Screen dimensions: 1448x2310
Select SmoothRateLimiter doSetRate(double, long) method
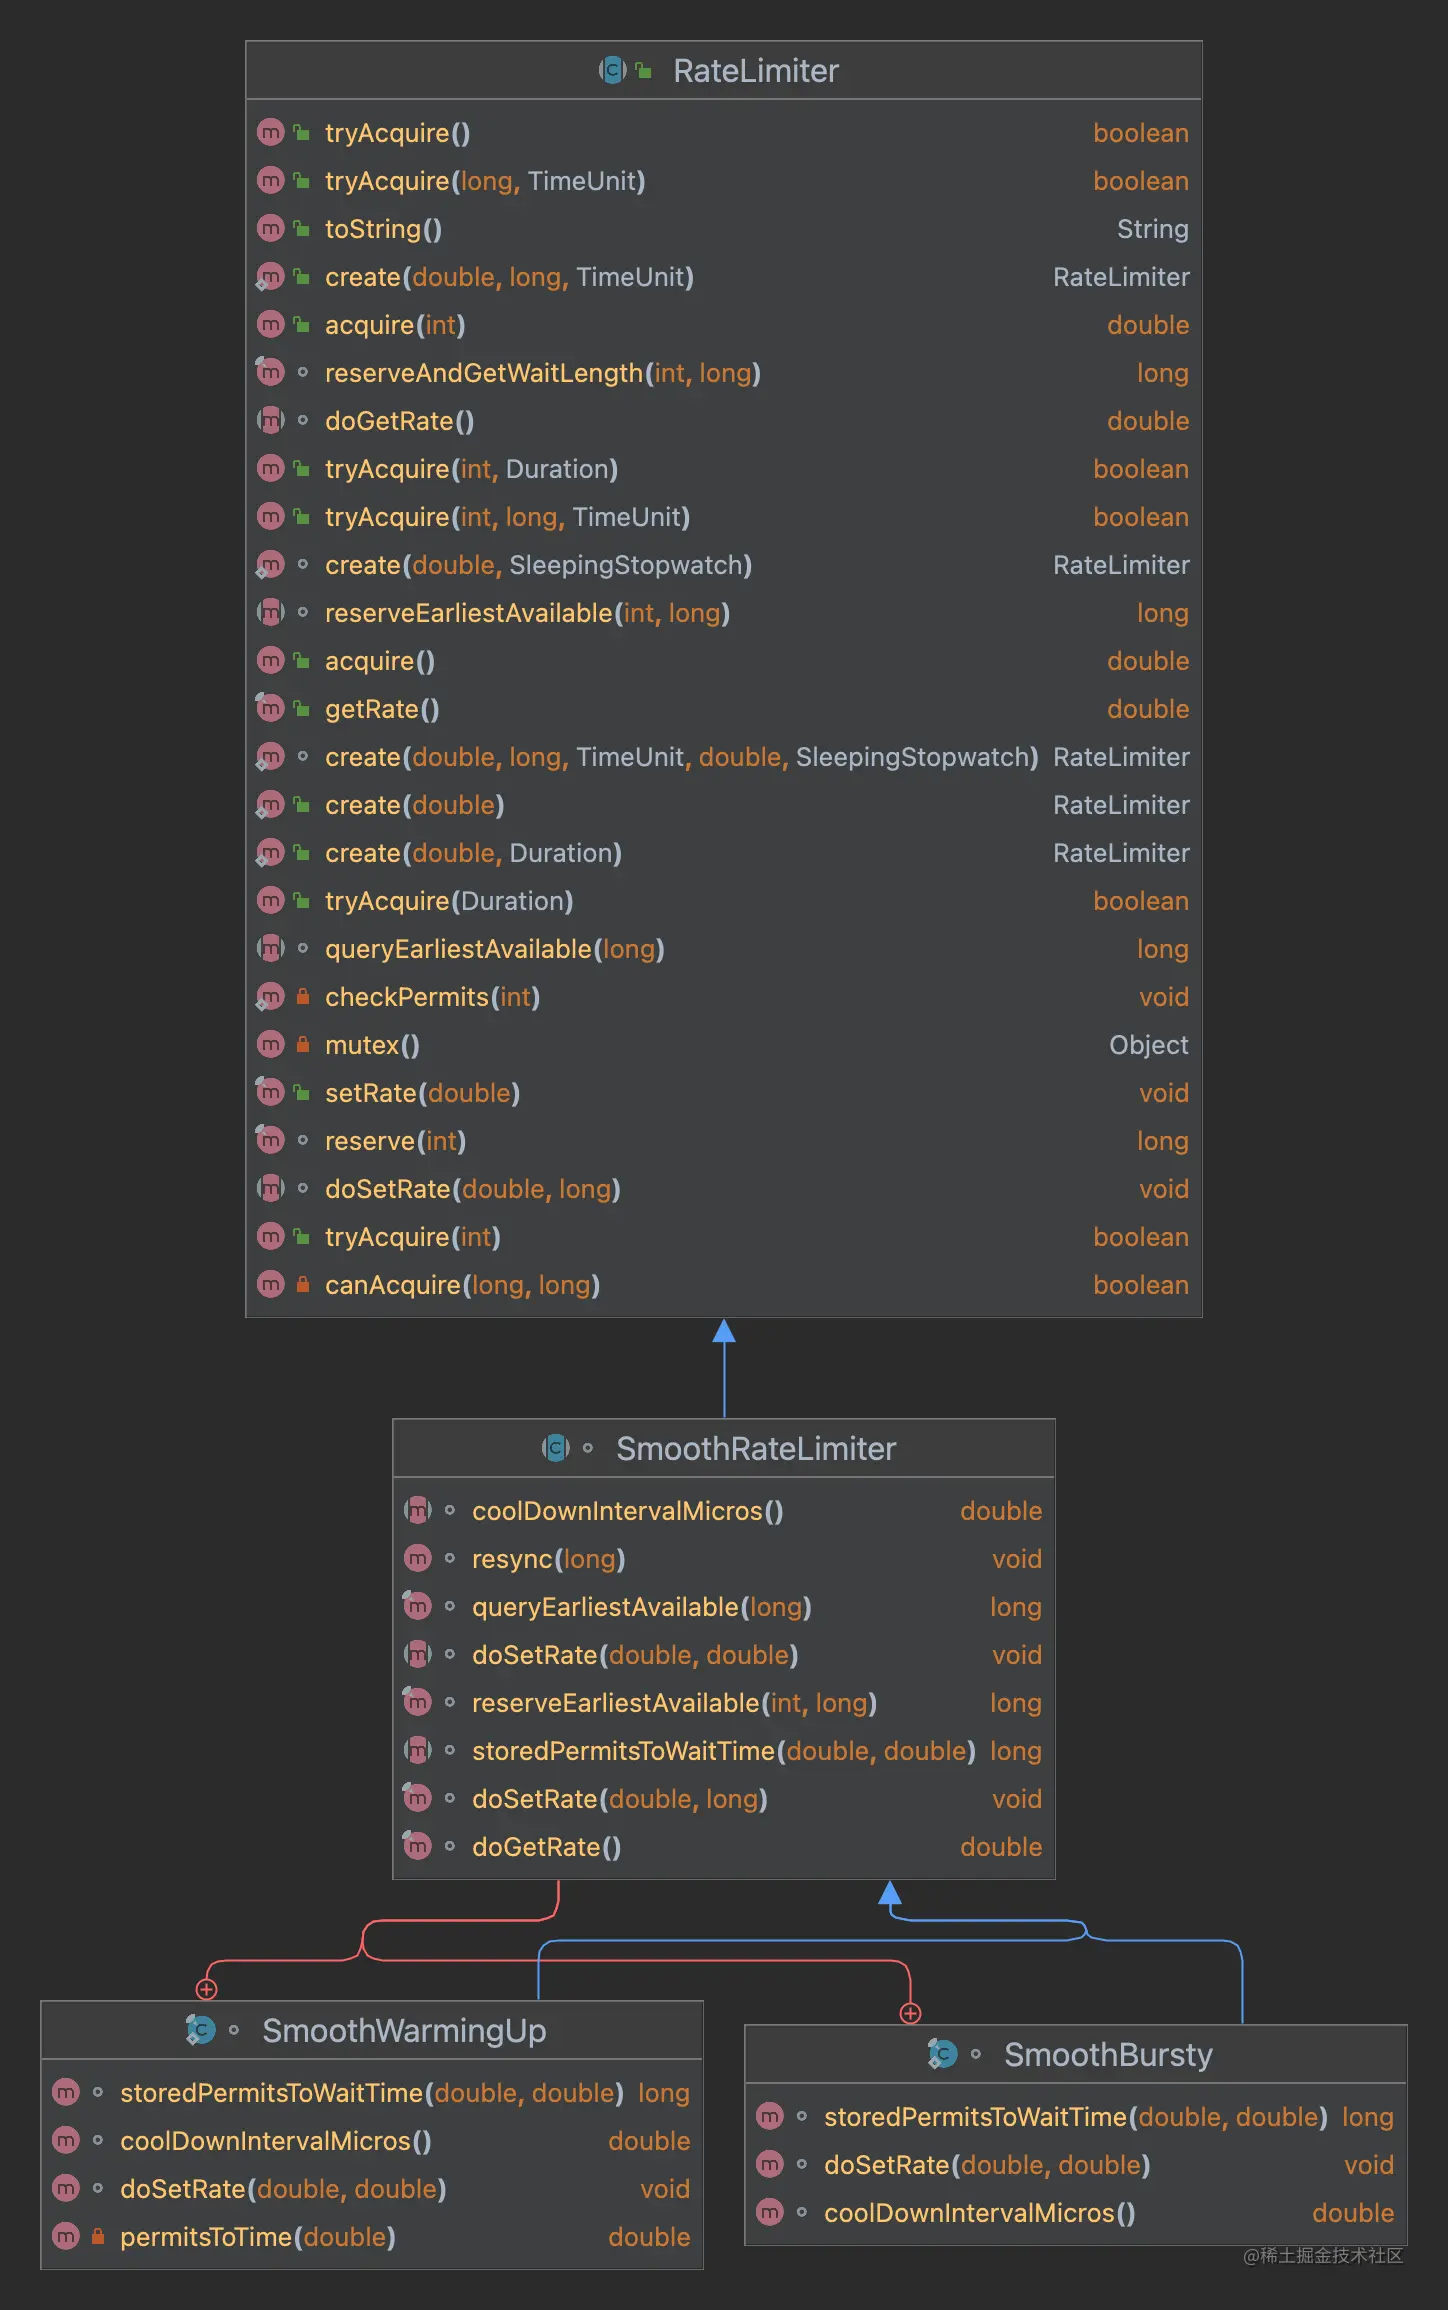pyautogui.click(x=724, y=1798)
